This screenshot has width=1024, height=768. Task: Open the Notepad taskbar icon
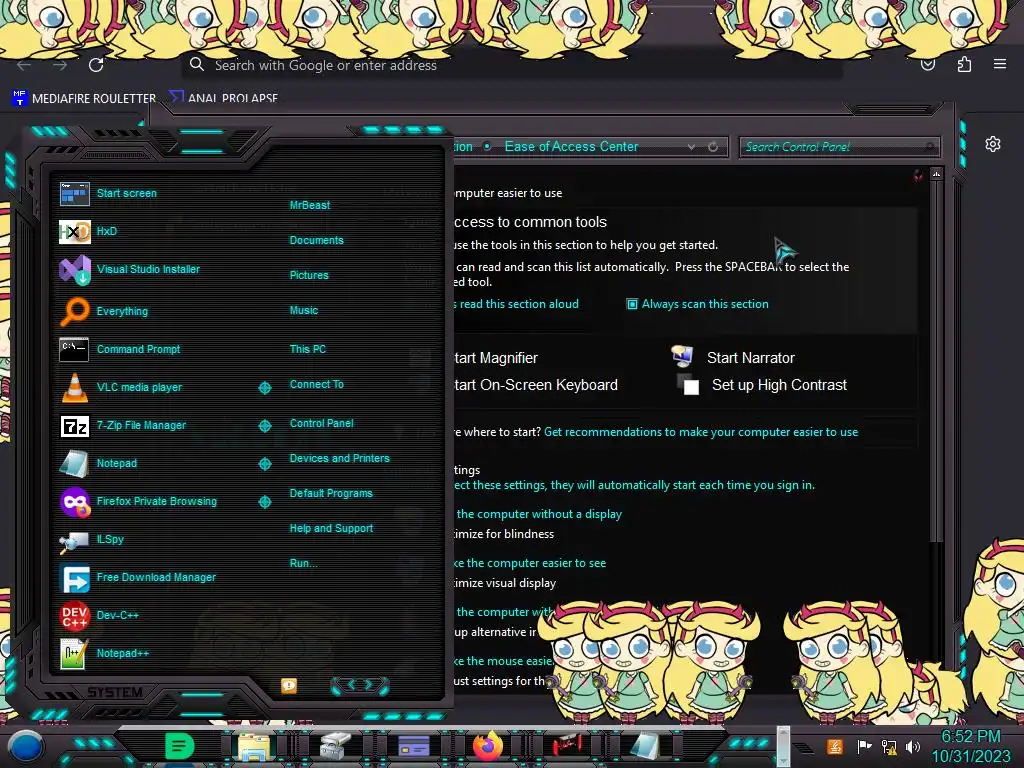(645, 746)
